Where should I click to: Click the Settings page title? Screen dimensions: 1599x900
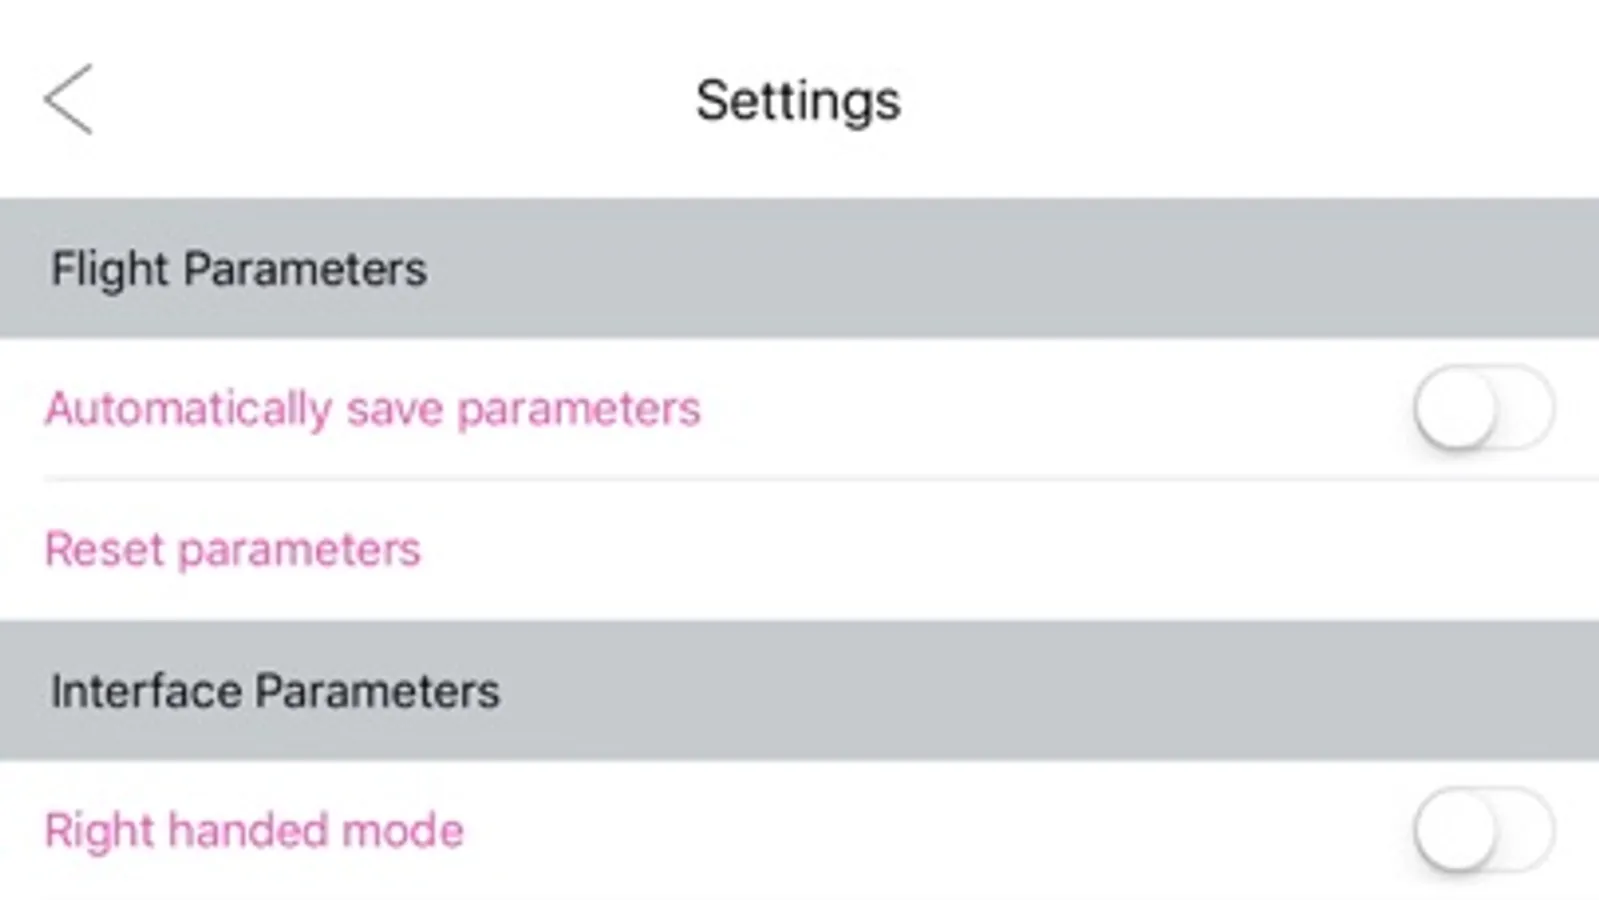pos(798,102)
